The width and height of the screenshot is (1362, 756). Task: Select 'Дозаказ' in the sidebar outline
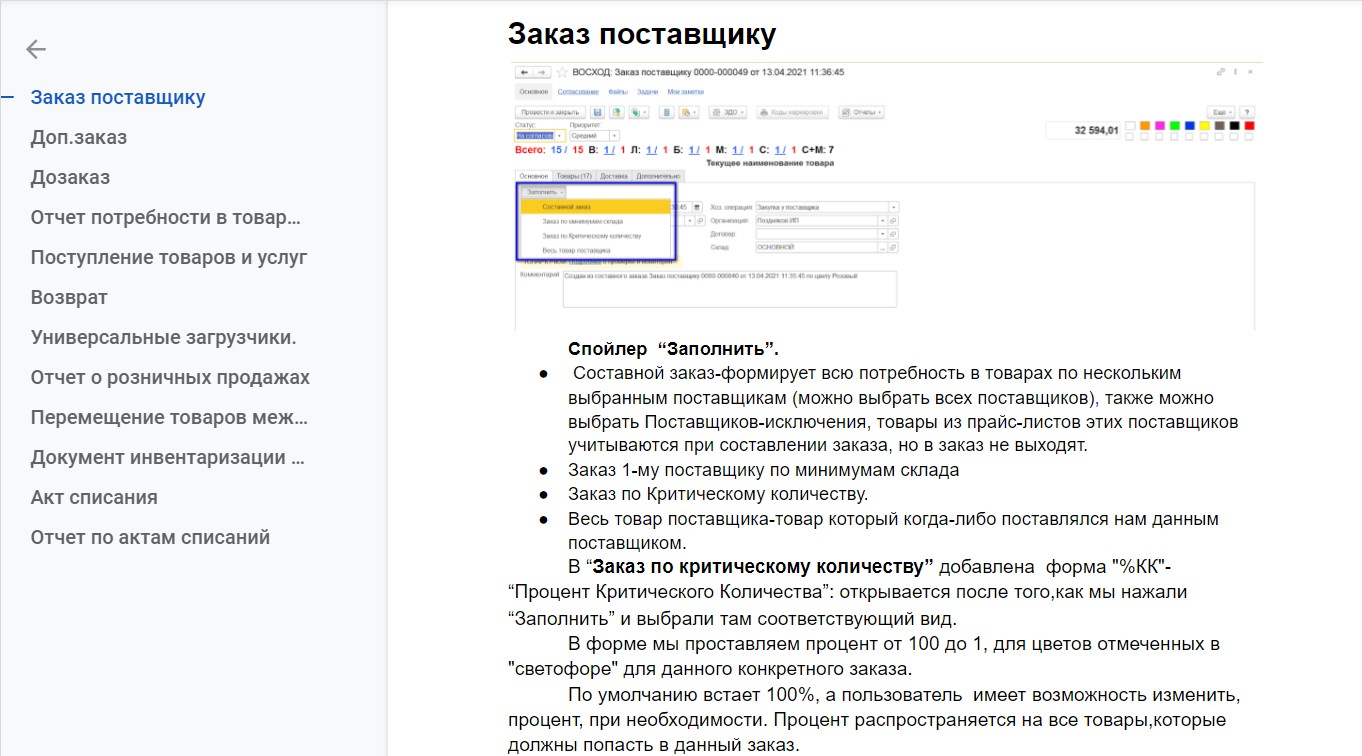[x=70, y=177]
